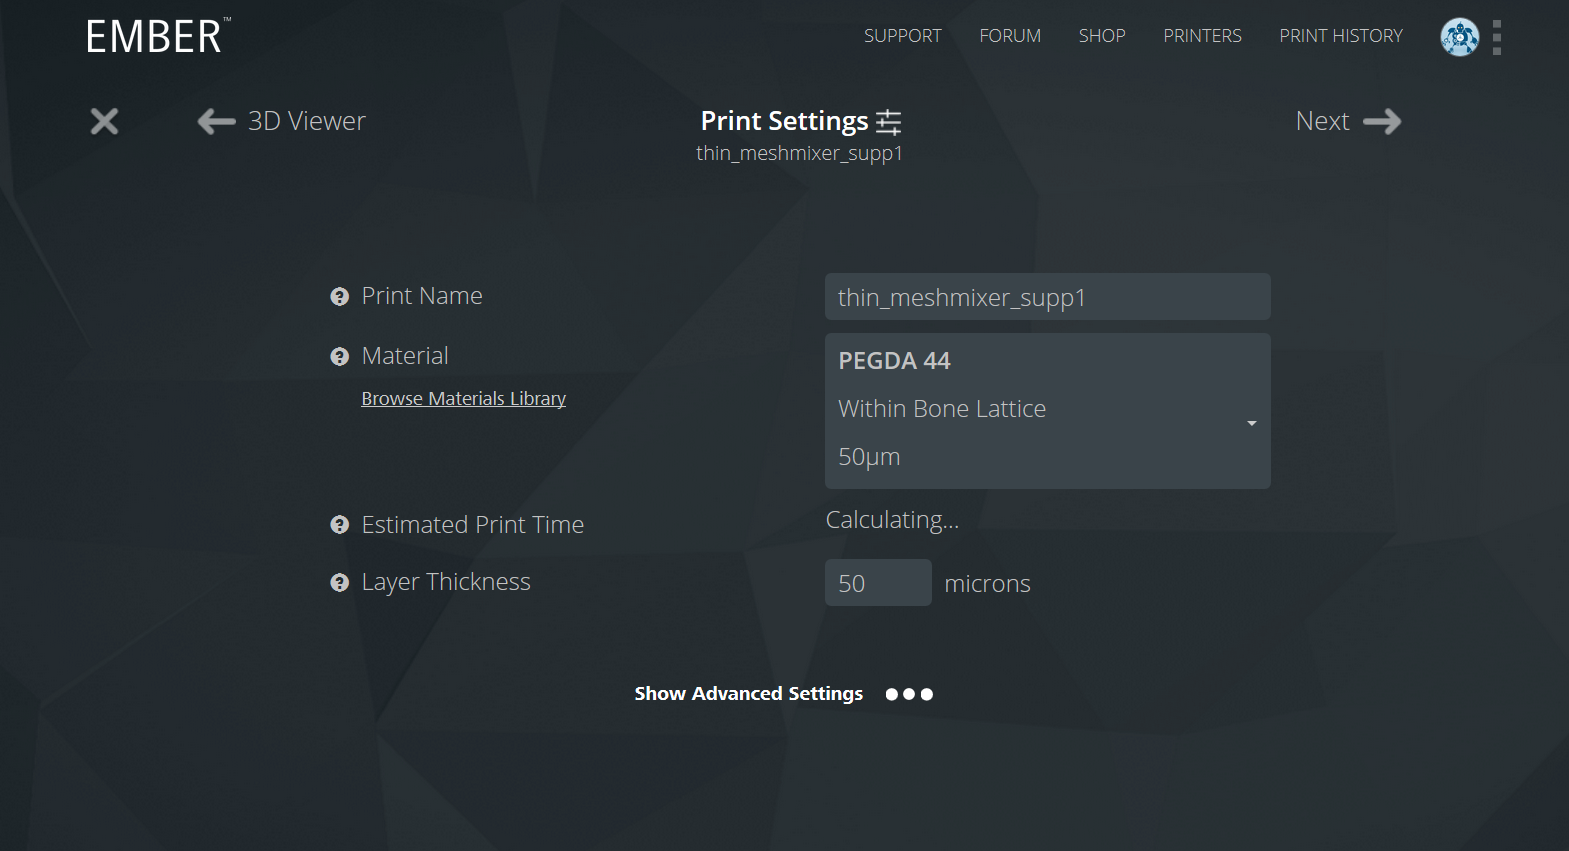The height and width of the screenshot is (851, 1569).
Task: Close the Print Settings view with the X
Action: tap(104, 121)
